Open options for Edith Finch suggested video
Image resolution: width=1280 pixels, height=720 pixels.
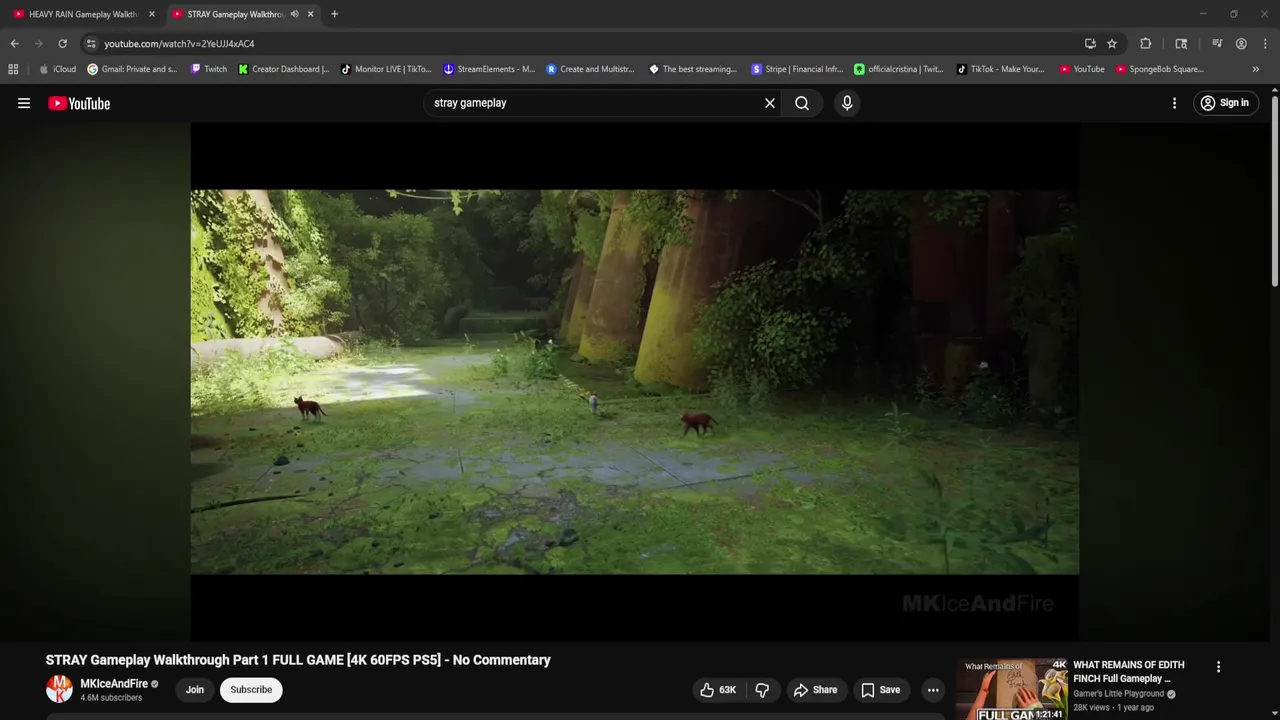pyautogui.click(x=1218, y=667)
